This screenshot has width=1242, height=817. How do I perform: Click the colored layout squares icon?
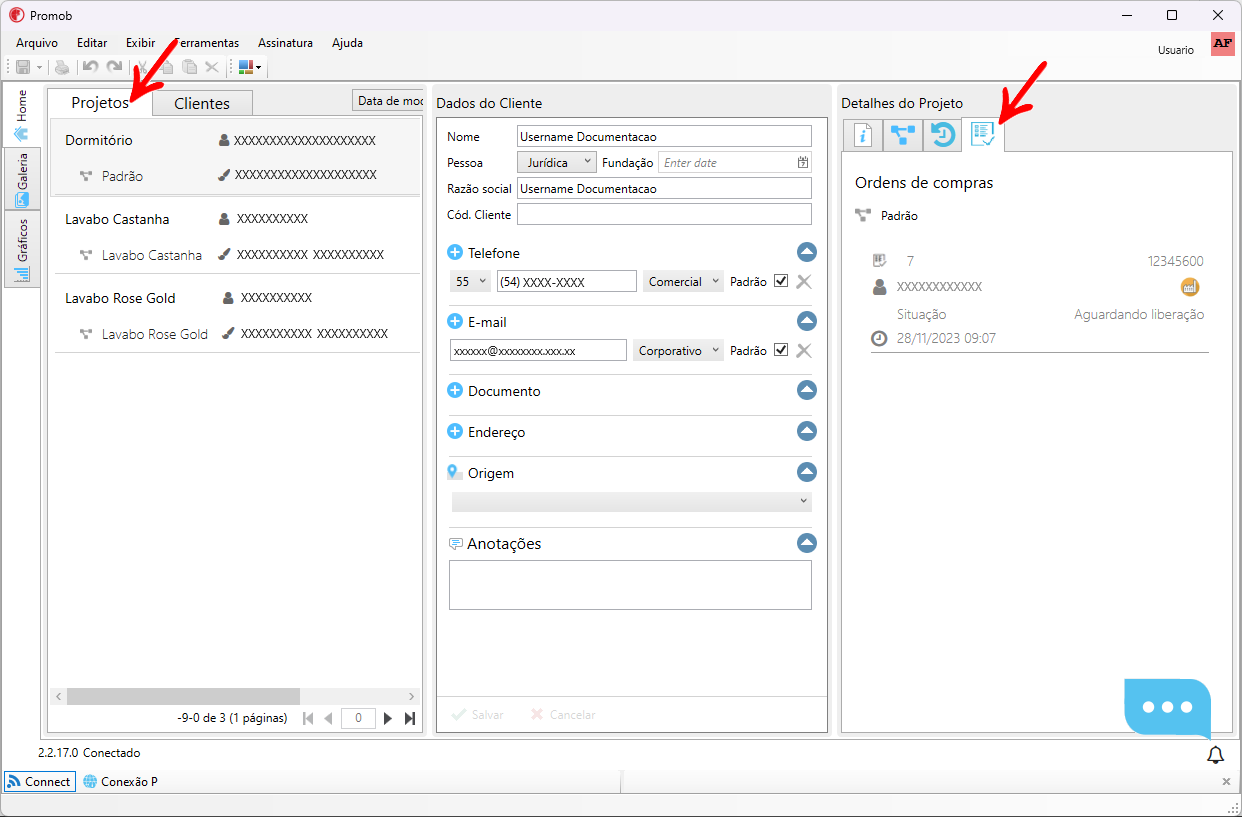(x=246, y=67)
